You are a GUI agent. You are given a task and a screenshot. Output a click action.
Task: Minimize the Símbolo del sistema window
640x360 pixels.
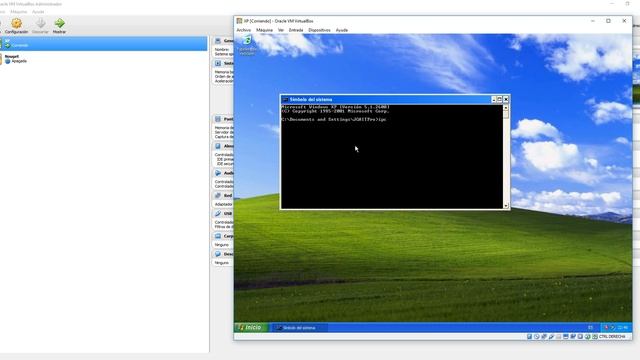pos(493,99)
